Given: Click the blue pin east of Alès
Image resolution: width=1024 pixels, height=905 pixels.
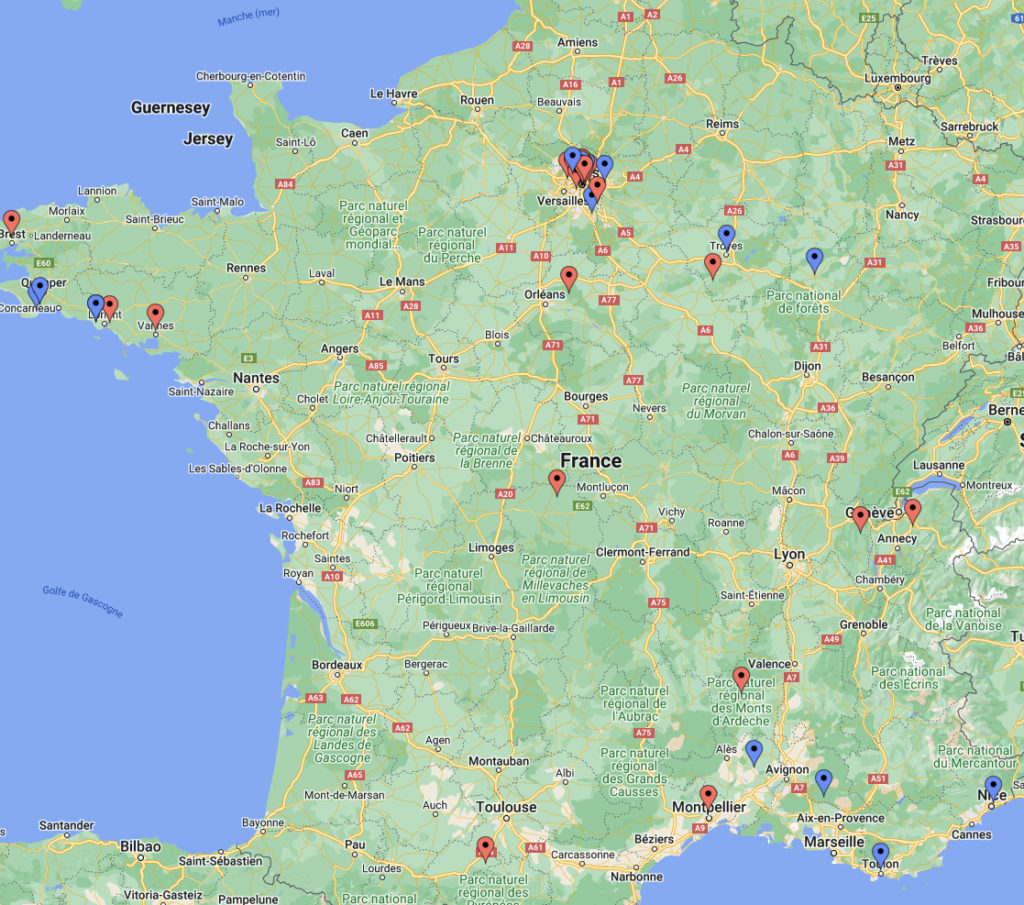Looking at the screenshot, I should tap(754, 751).
